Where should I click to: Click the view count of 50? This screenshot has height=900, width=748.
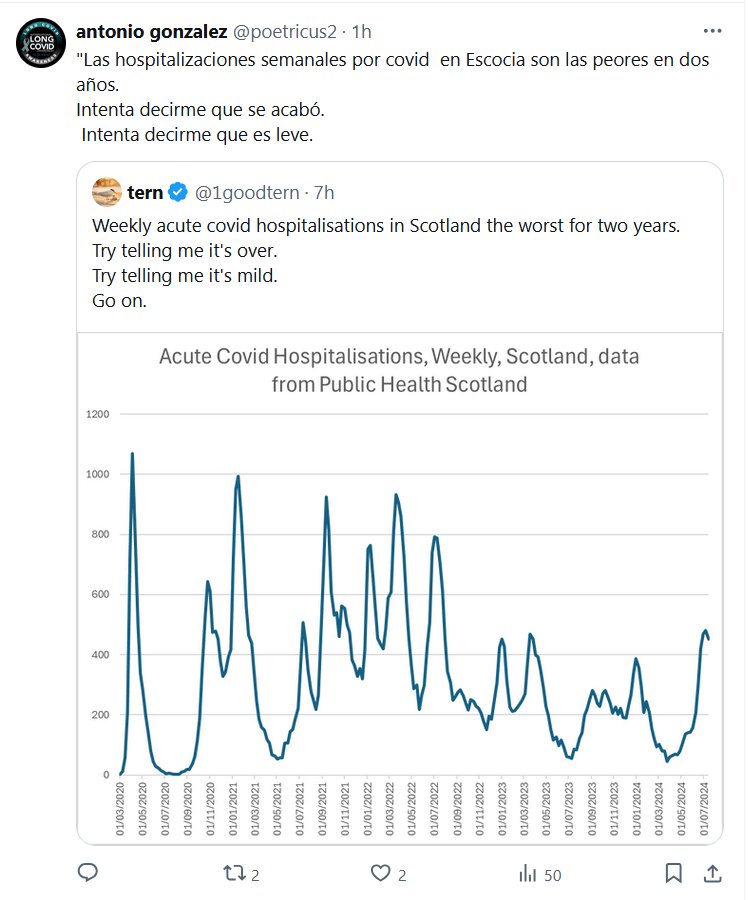552,875
